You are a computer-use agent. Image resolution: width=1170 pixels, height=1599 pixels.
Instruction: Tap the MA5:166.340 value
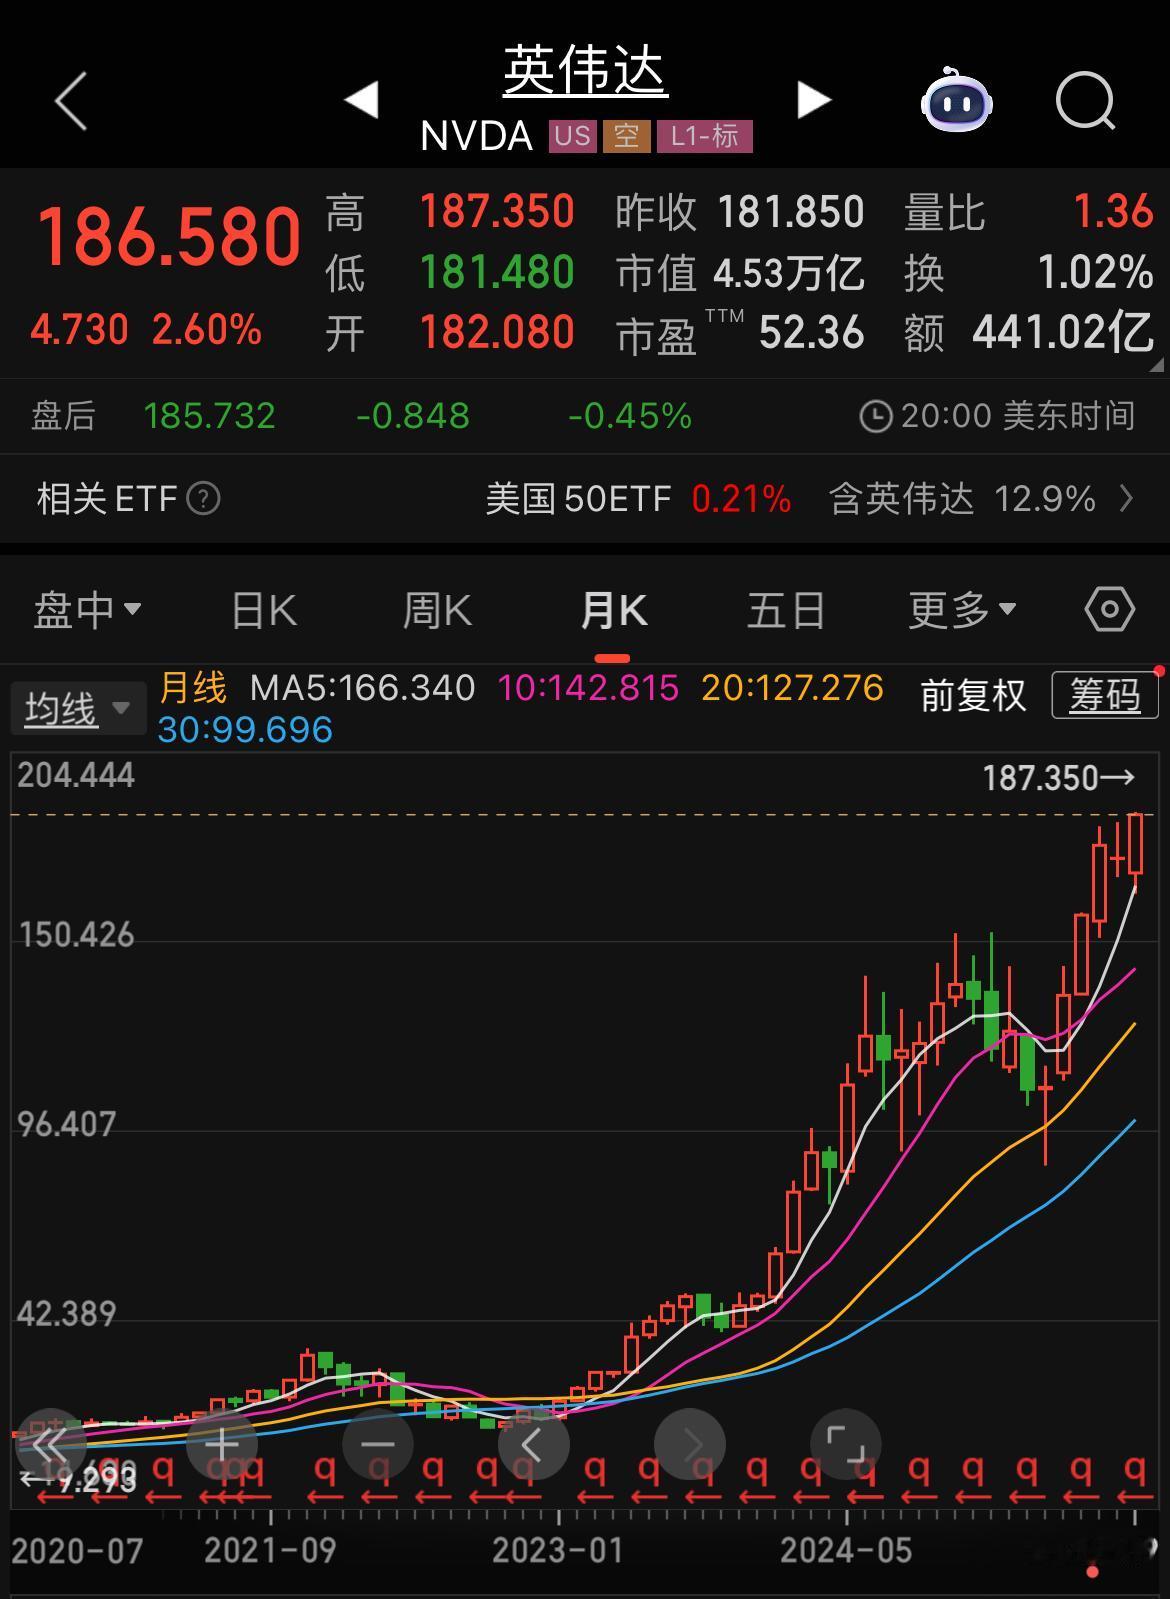point(362,688)
